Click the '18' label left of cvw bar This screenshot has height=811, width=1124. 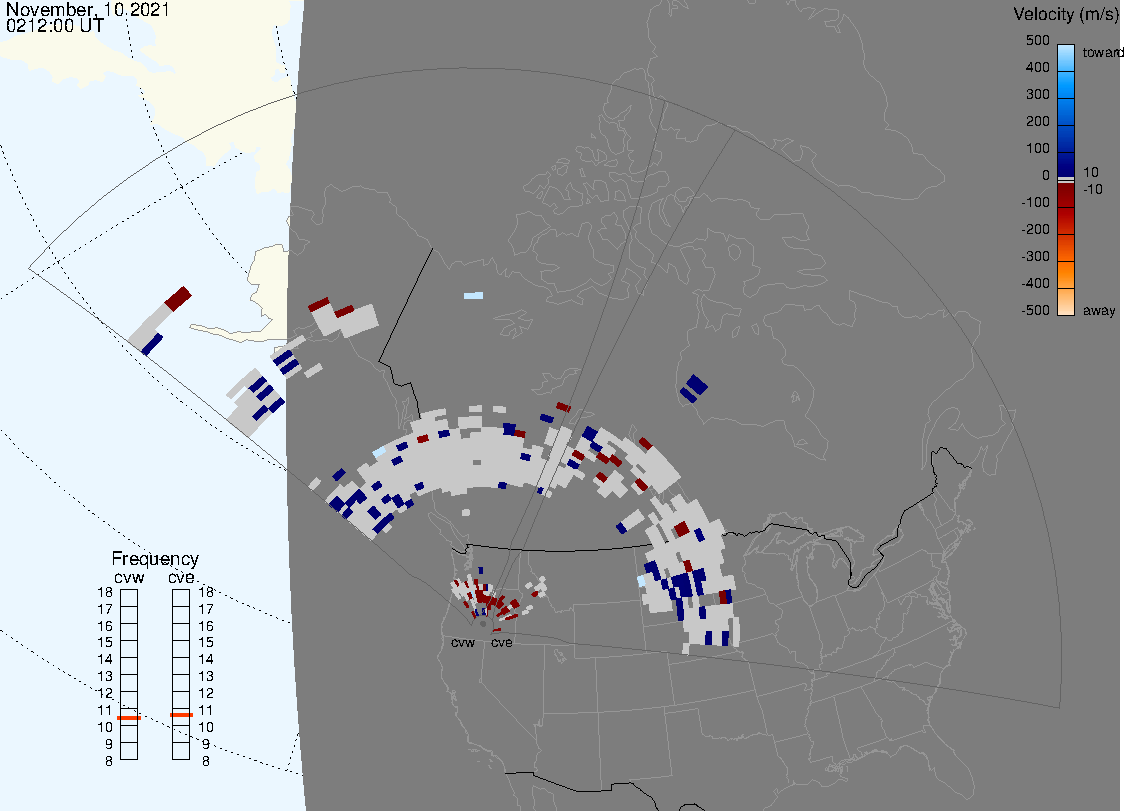click(105, 592)
